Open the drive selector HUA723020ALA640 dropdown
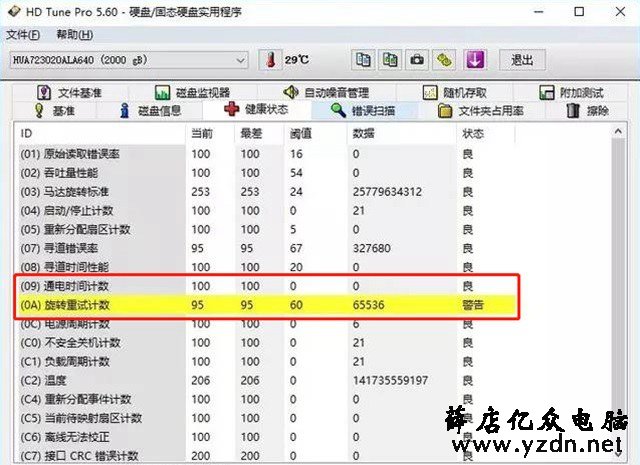This screenshot has height=465, width=640. pos(129,60)
